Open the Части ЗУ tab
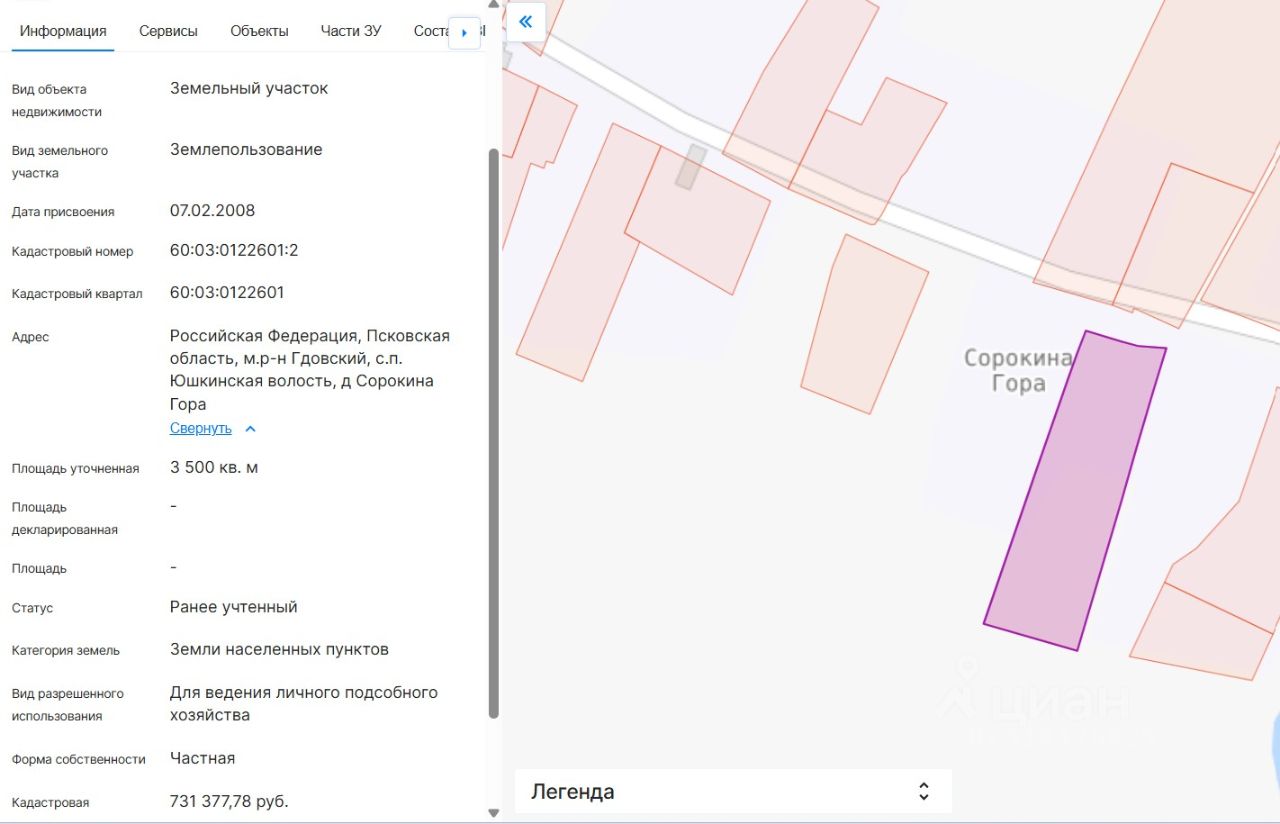 coord(350,31)
